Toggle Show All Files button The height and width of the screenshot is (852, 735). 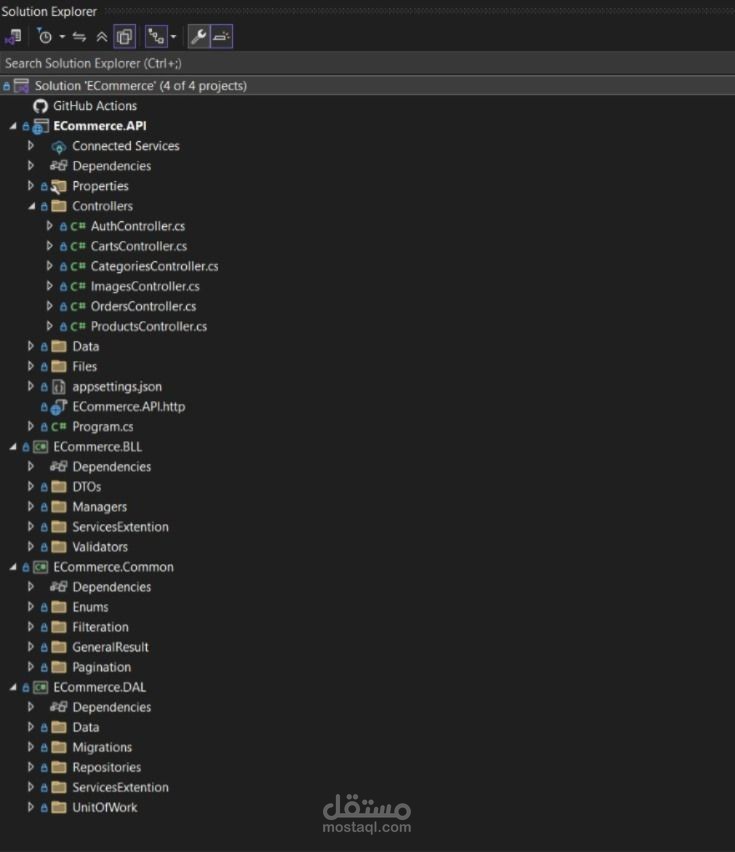point(124,37)
